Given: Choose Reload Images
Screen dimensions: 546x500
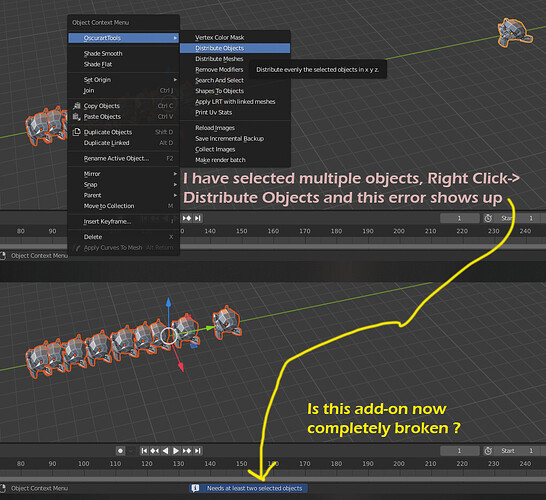Looking at the screenshot, I should coord(235,128).
